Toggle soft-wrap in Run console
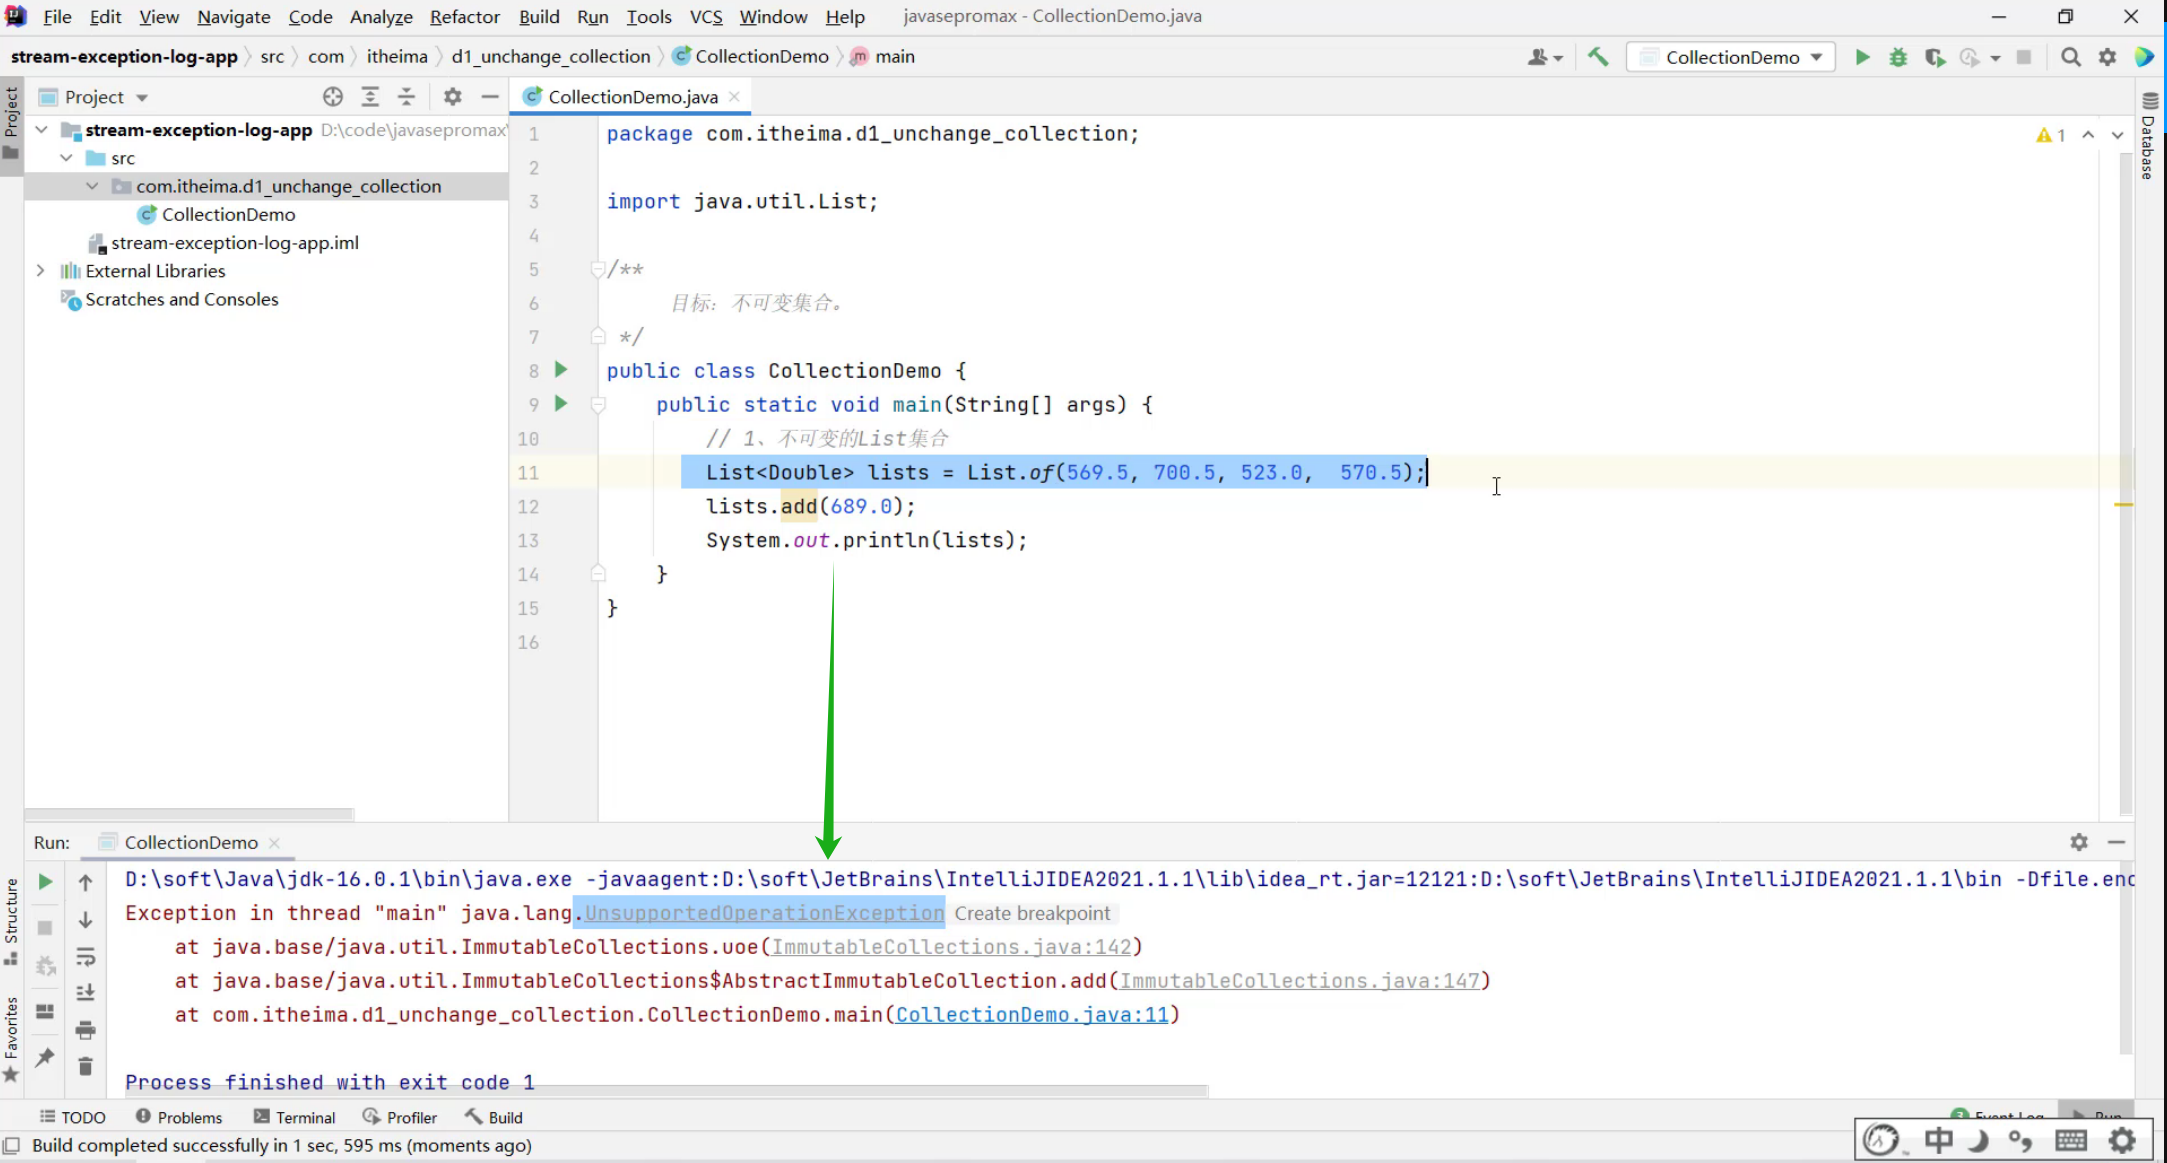2167x1163 pixels. click(x=86, y=957)
